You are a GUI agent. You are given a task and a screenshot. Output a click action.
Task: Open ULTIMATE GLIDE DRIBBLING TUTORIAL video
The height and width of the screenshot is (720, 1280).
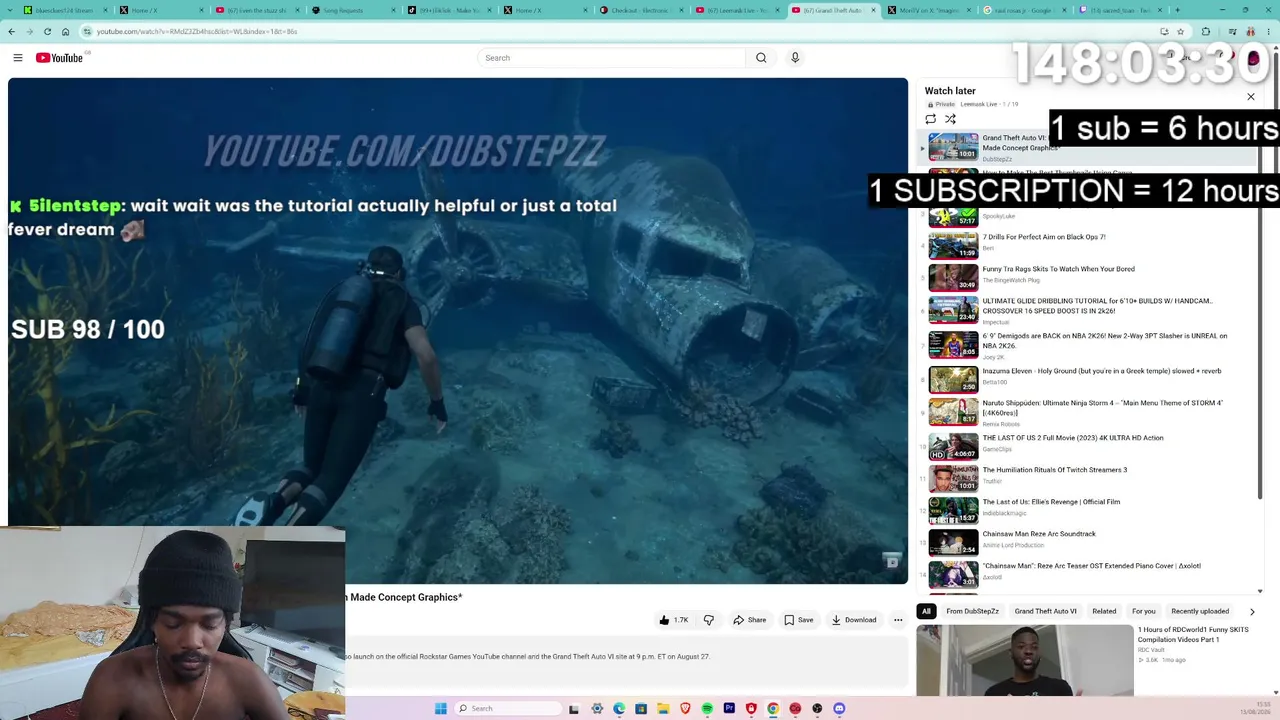1097,306
